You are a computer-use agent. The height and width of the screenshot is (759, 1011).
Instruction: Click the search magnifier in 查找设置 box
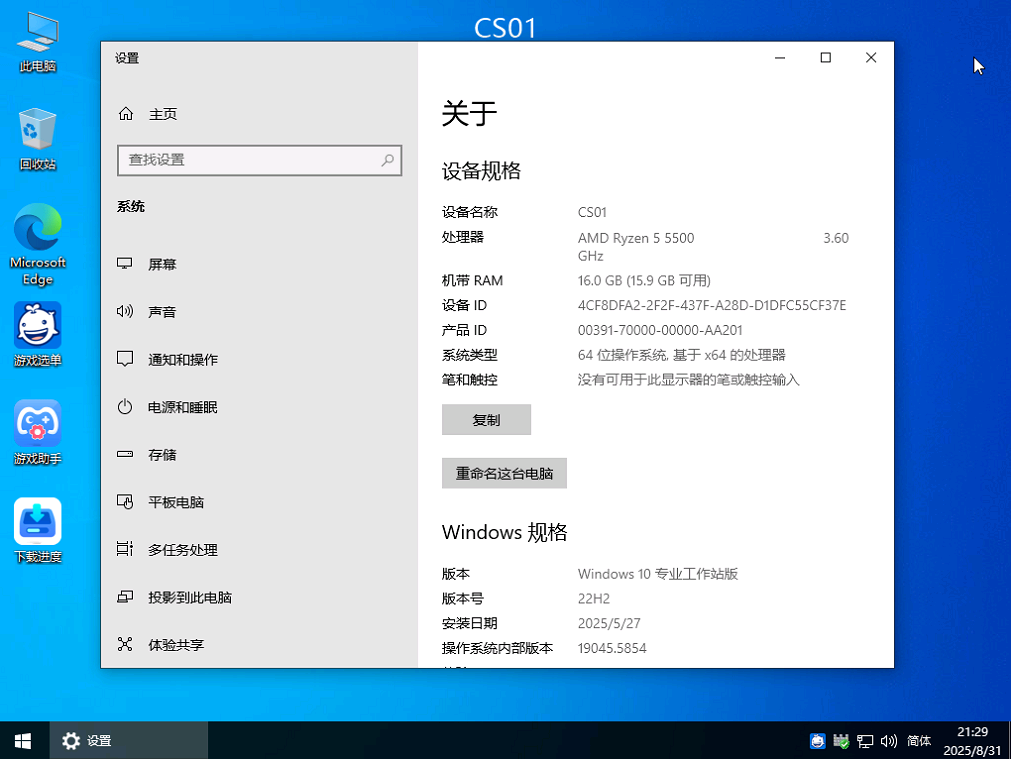pyautogui.click(x=388, y=160)
